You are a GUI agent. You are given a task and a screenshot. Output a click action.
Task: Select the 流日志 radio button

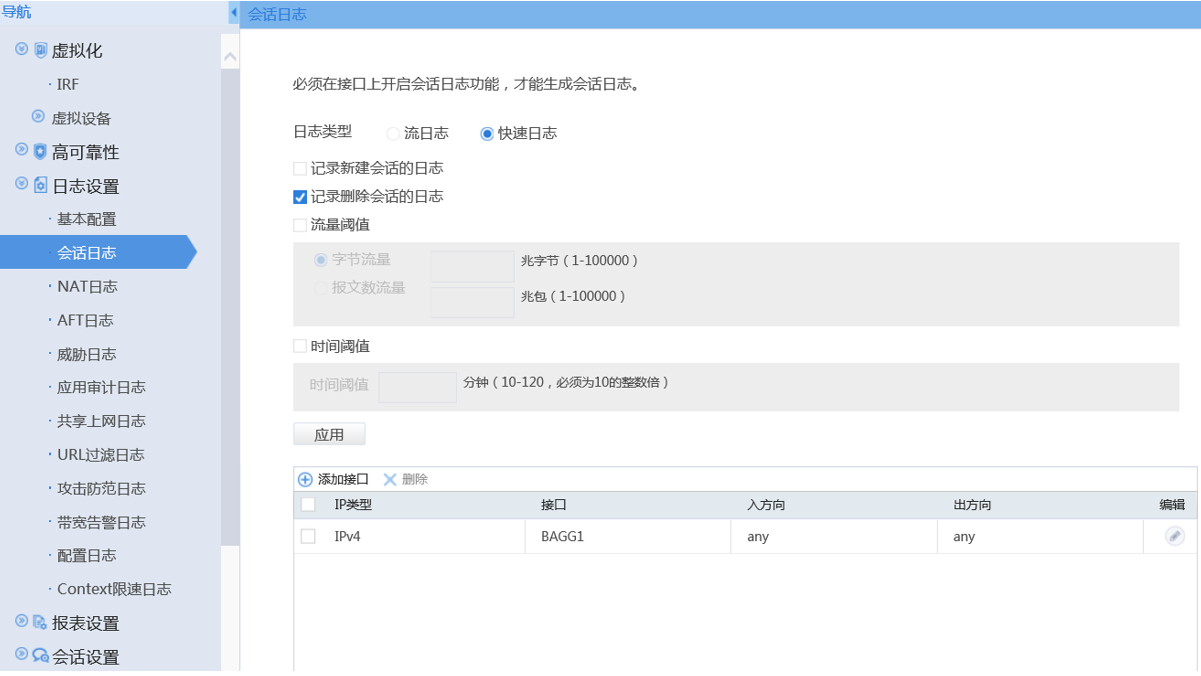(393, 134)
